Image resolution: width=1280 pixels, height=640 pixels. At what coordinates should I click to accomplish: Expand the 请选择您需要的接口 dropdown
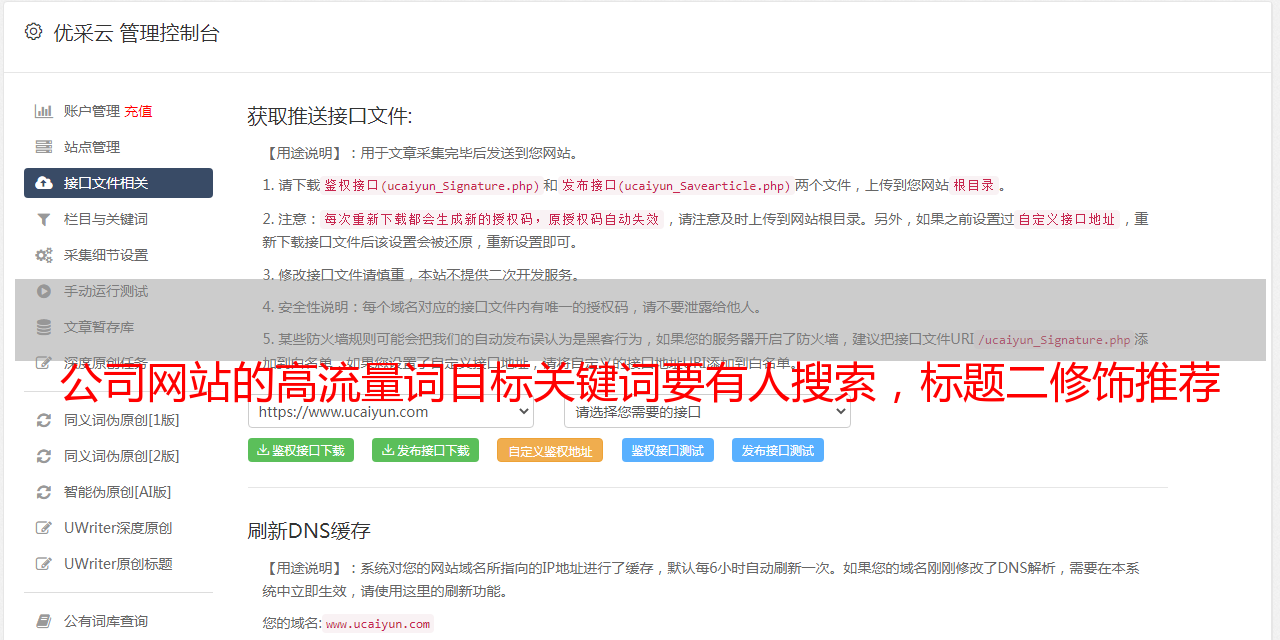click(x=708, y=411)
